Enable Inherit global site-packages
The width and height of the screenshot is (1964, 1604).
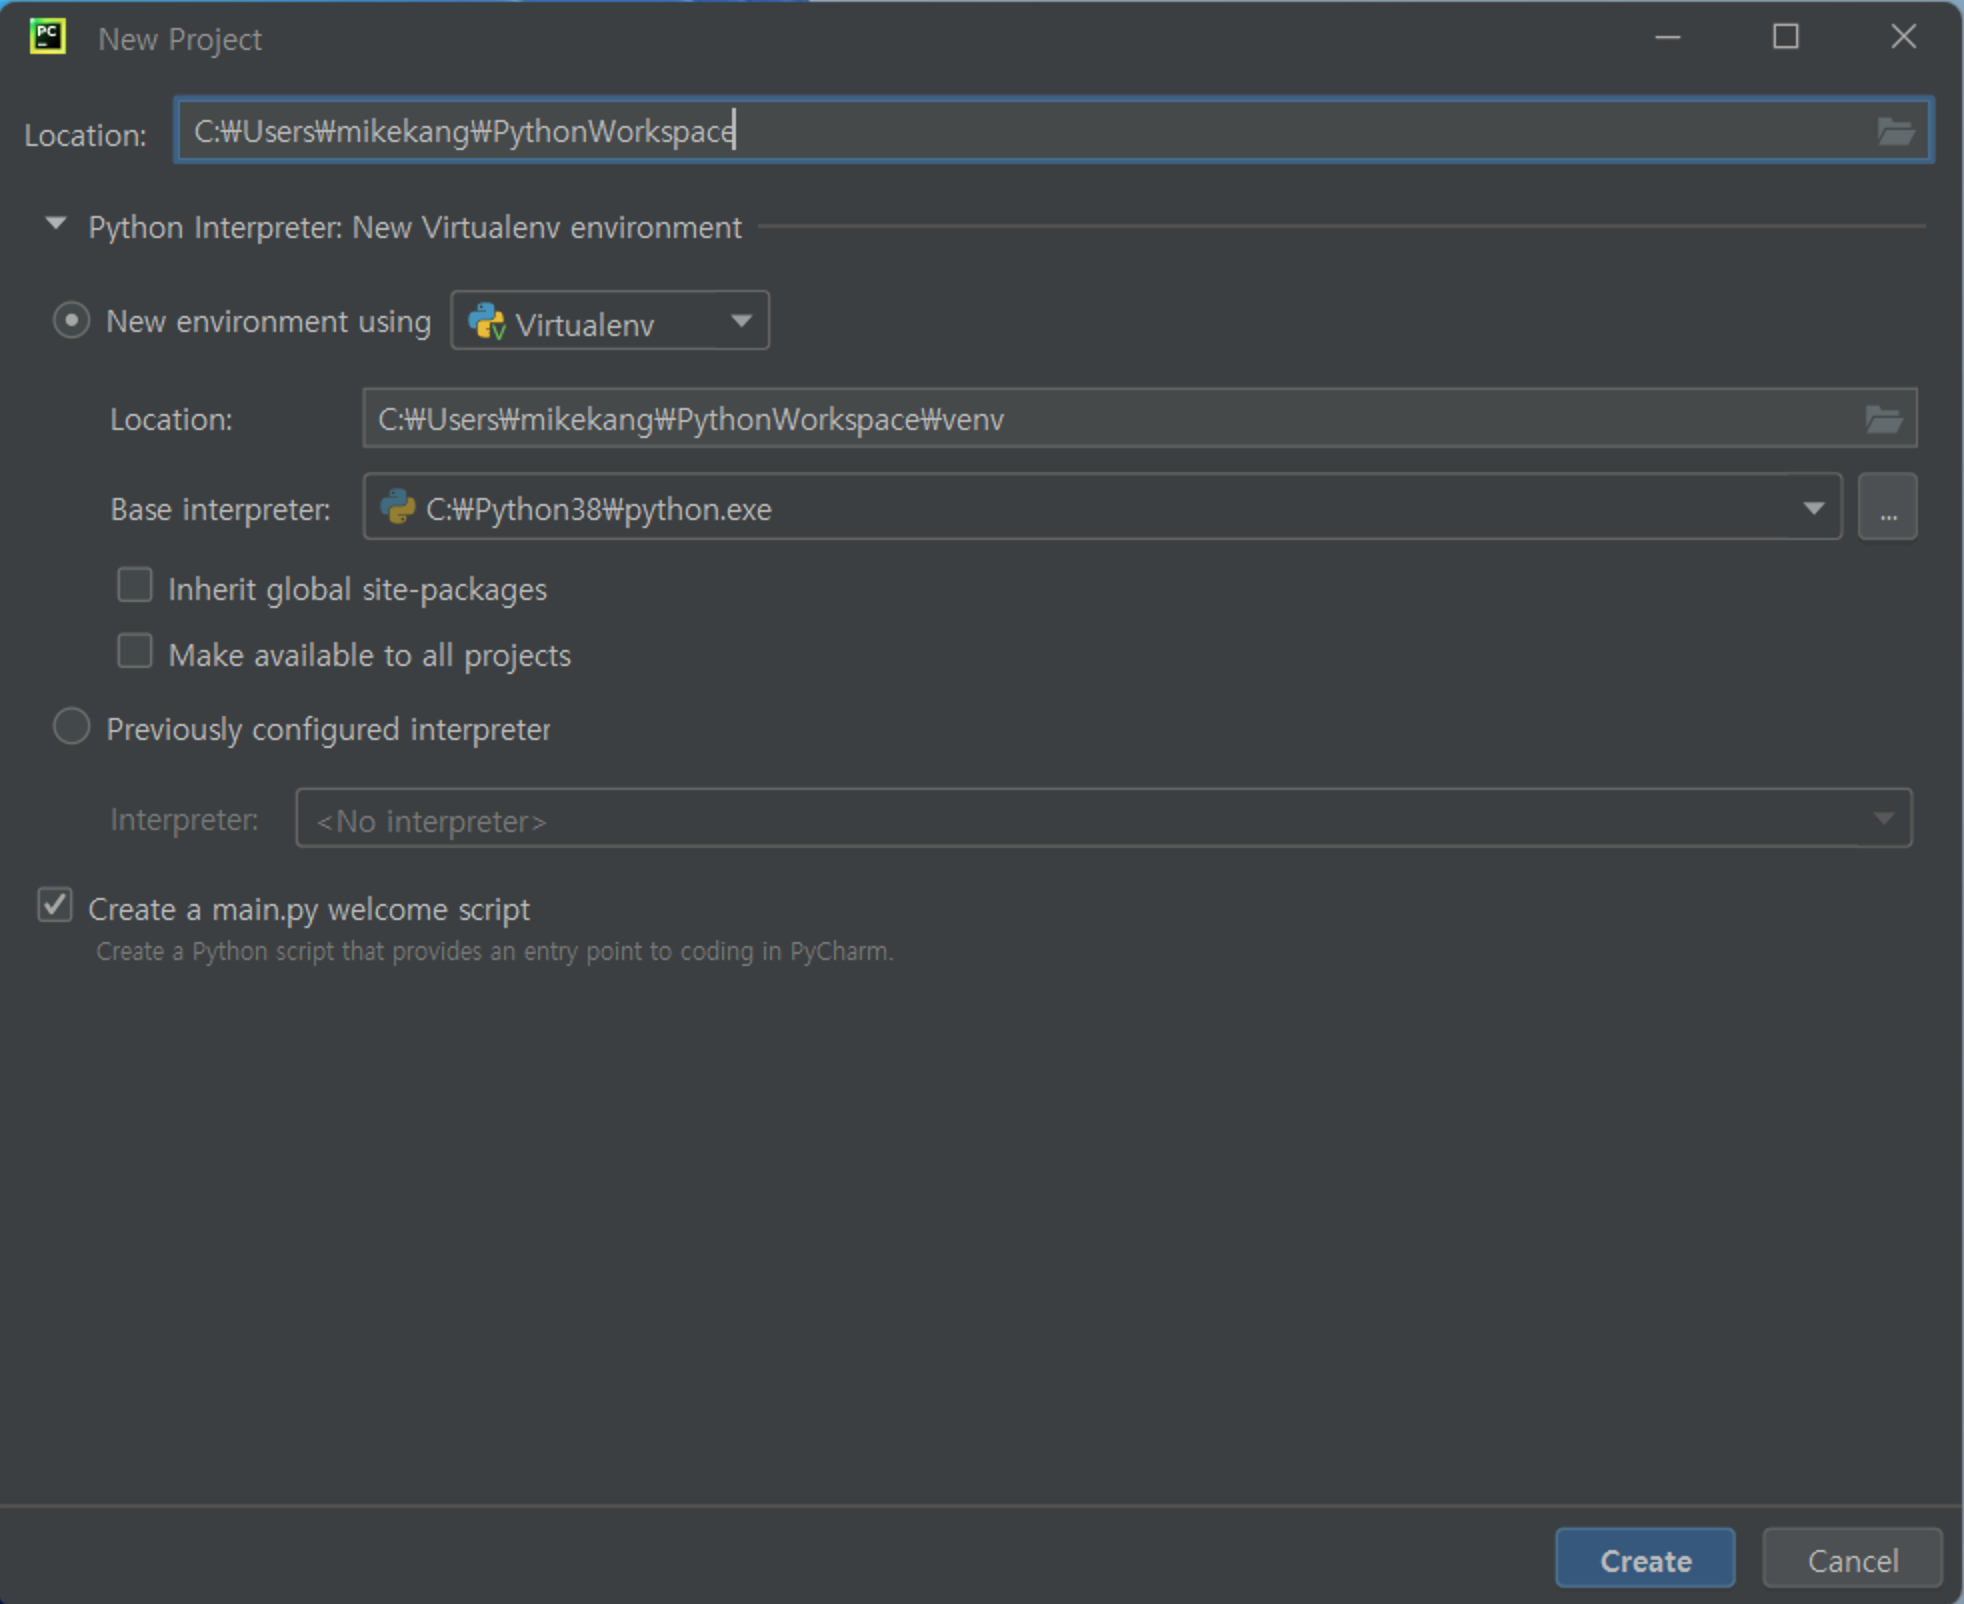point(135,586)
